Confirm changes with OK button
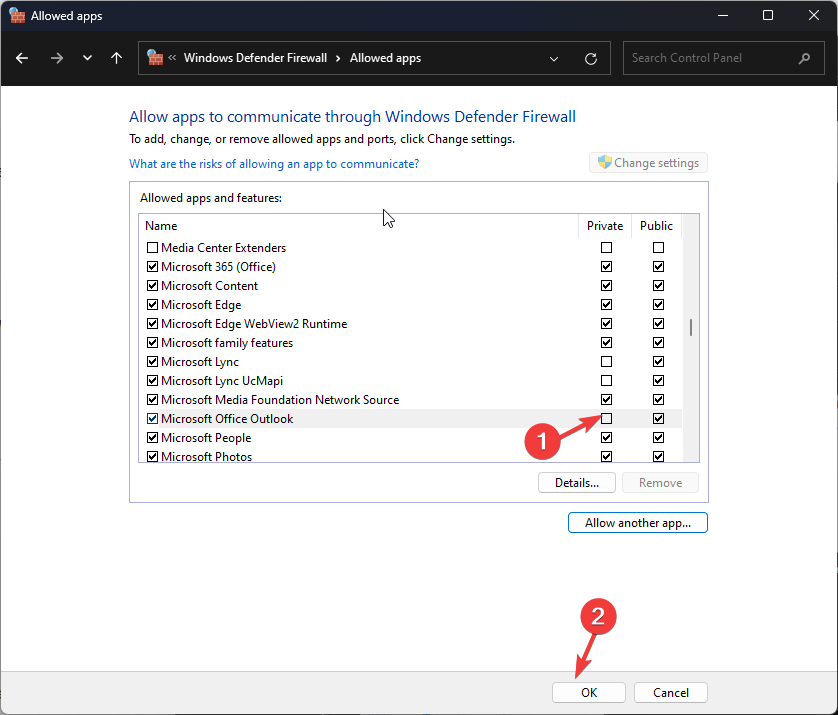This screenshot has height=715, width=838. coord(589,693)
